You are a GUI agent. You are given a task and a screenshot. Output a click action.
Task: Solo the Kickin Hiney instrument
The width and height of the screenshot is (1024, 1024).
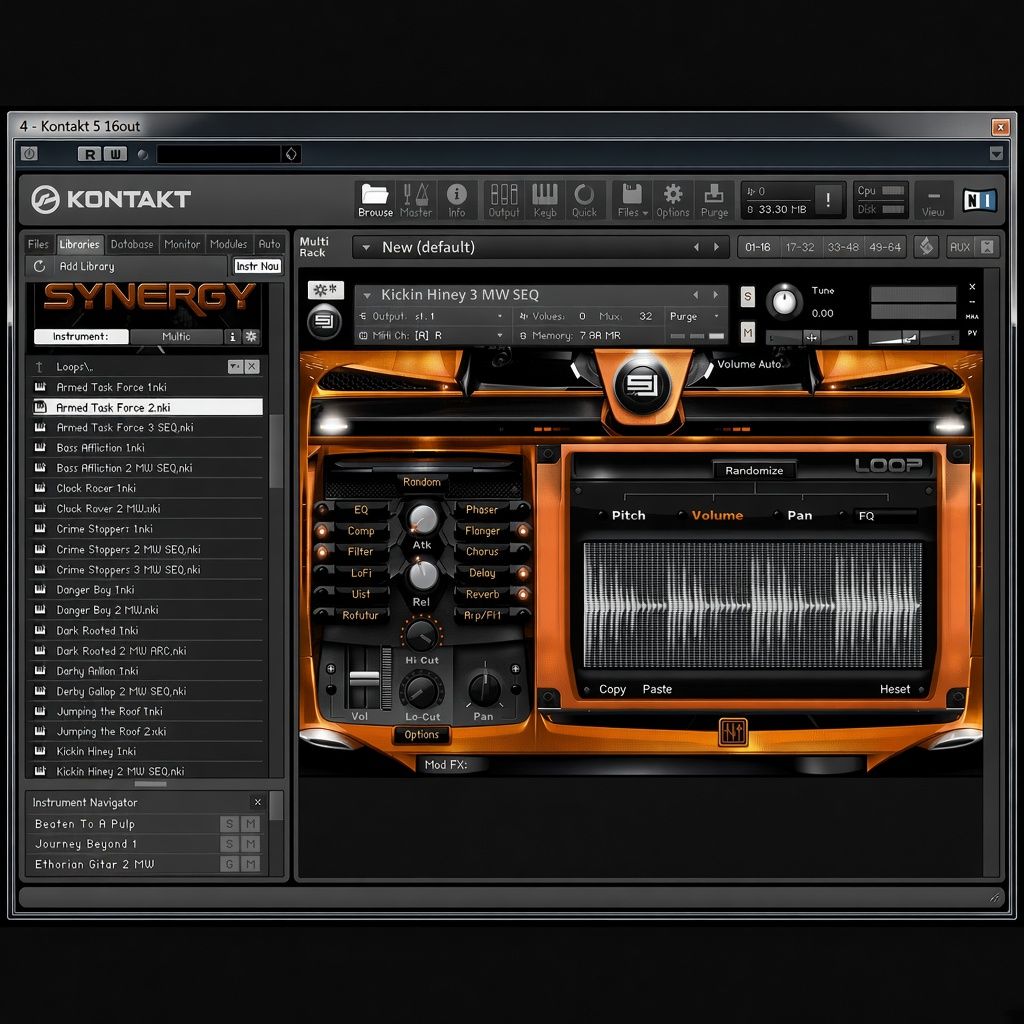(748, 296)
